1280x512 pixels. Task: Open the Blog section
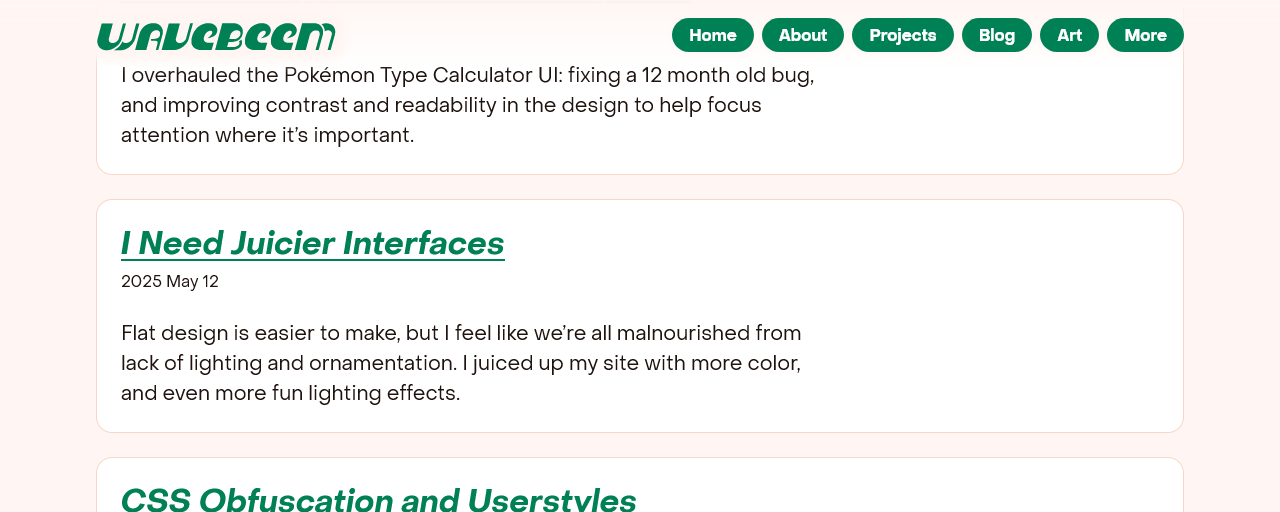[x=997, y=35]
